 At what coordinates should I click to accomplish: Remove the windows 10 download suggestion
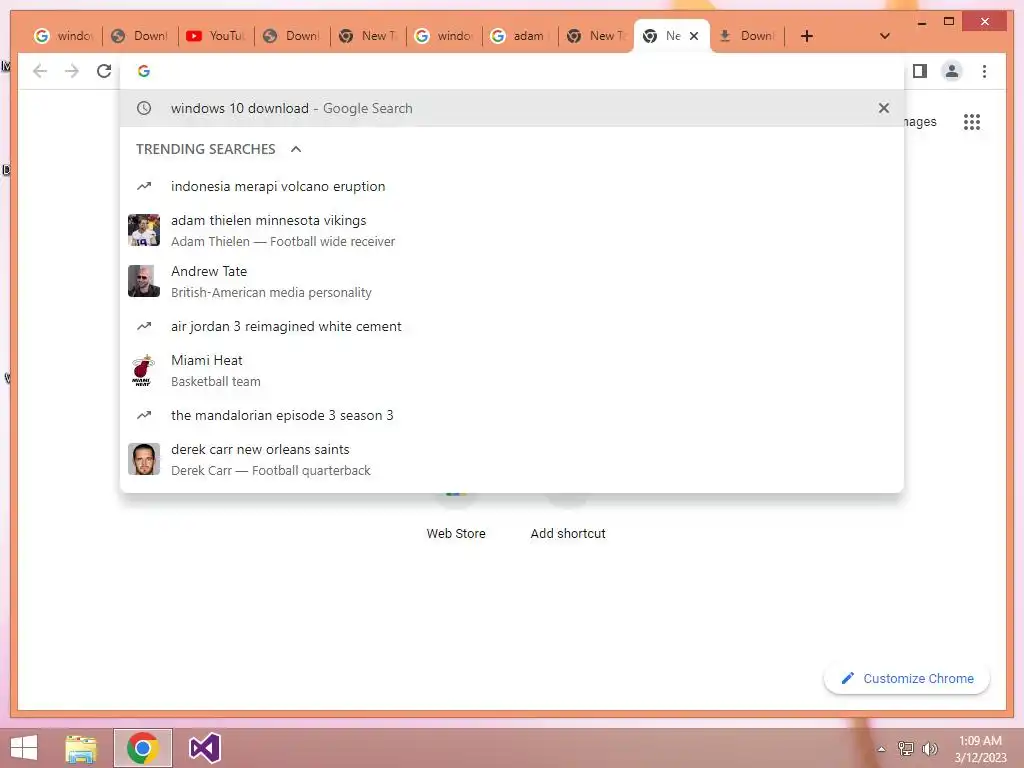[884, 108]
